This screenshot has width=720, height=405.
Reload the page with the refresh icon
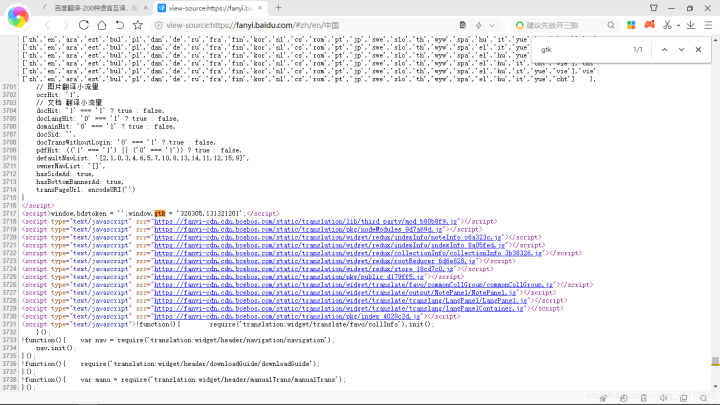84,25
